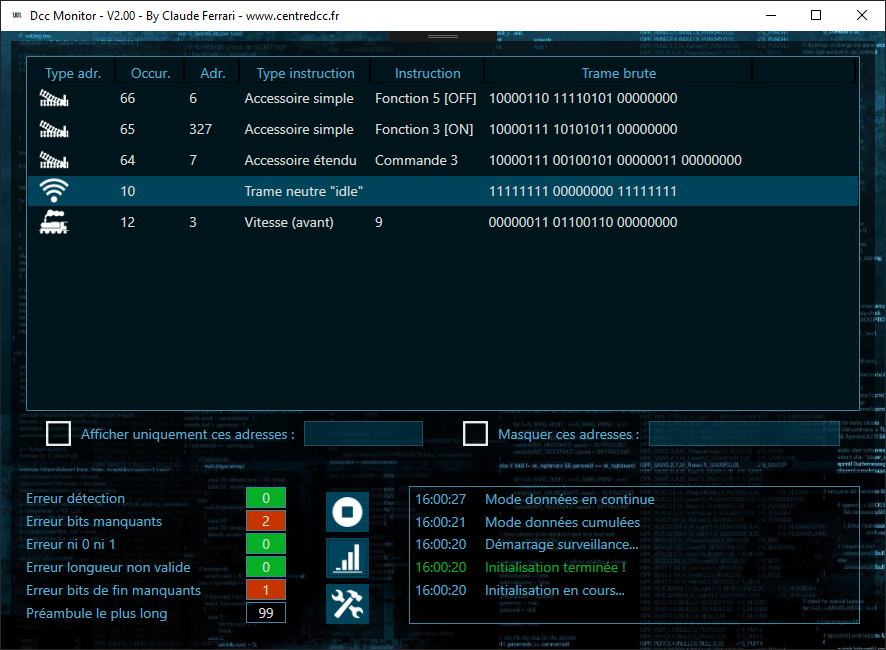This screenshot has height=650, width=886.
Task: Click the 'Erreur détection' label
Action: pos(75,499)
